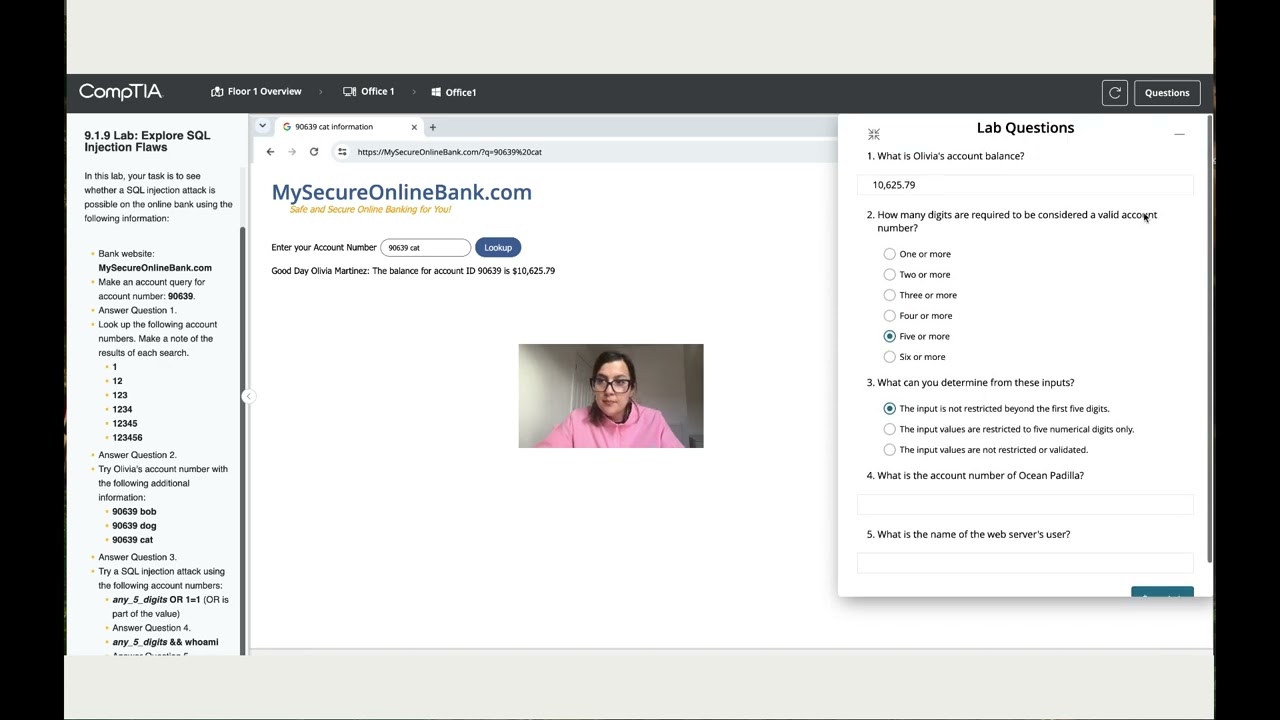Click the Ocean Padilla account number field

[1025, 504]
